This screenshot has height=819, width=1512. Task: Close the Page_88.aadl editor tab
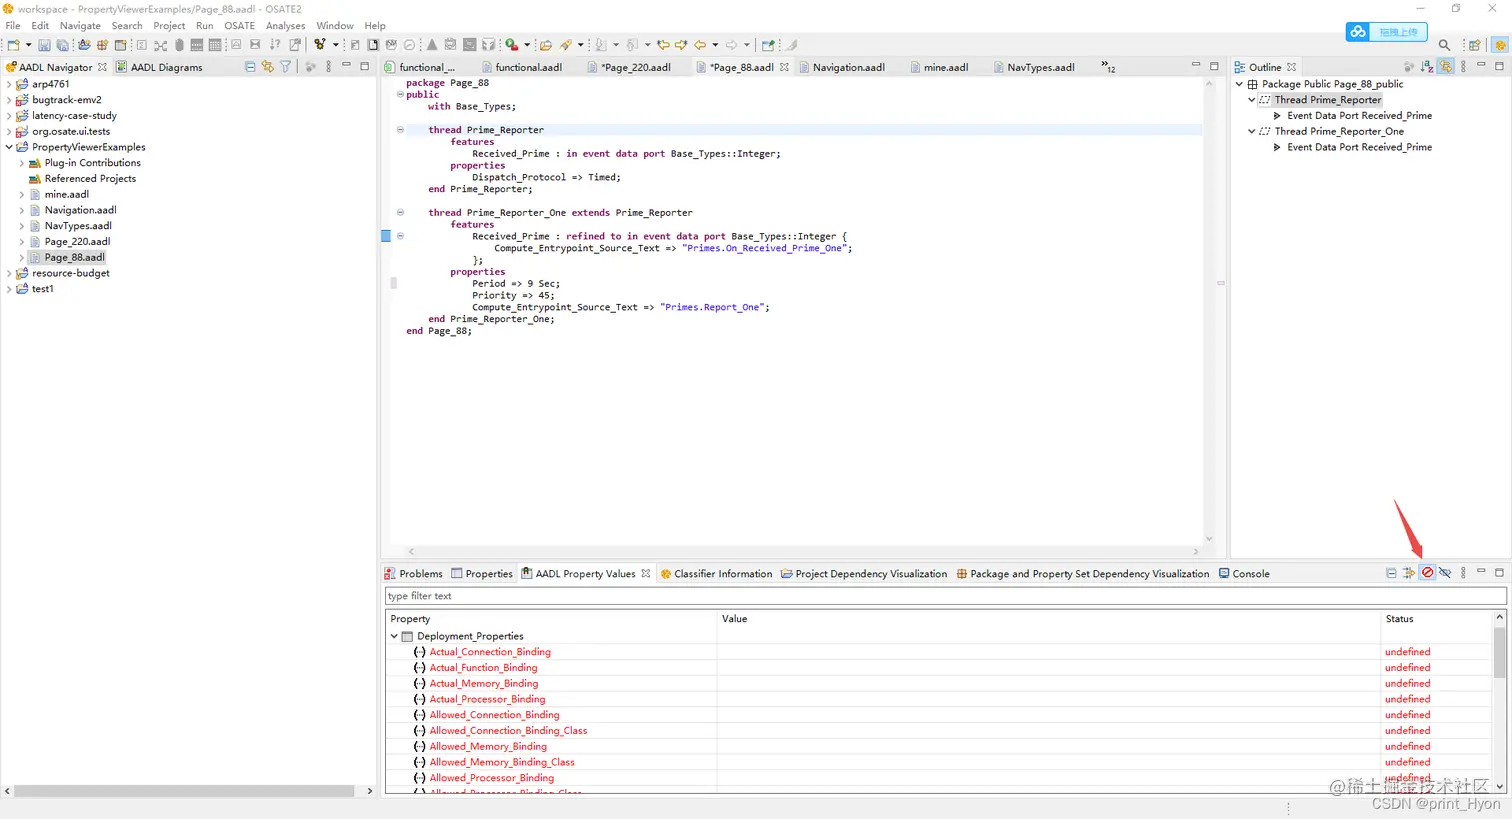(x=784, y=67)
